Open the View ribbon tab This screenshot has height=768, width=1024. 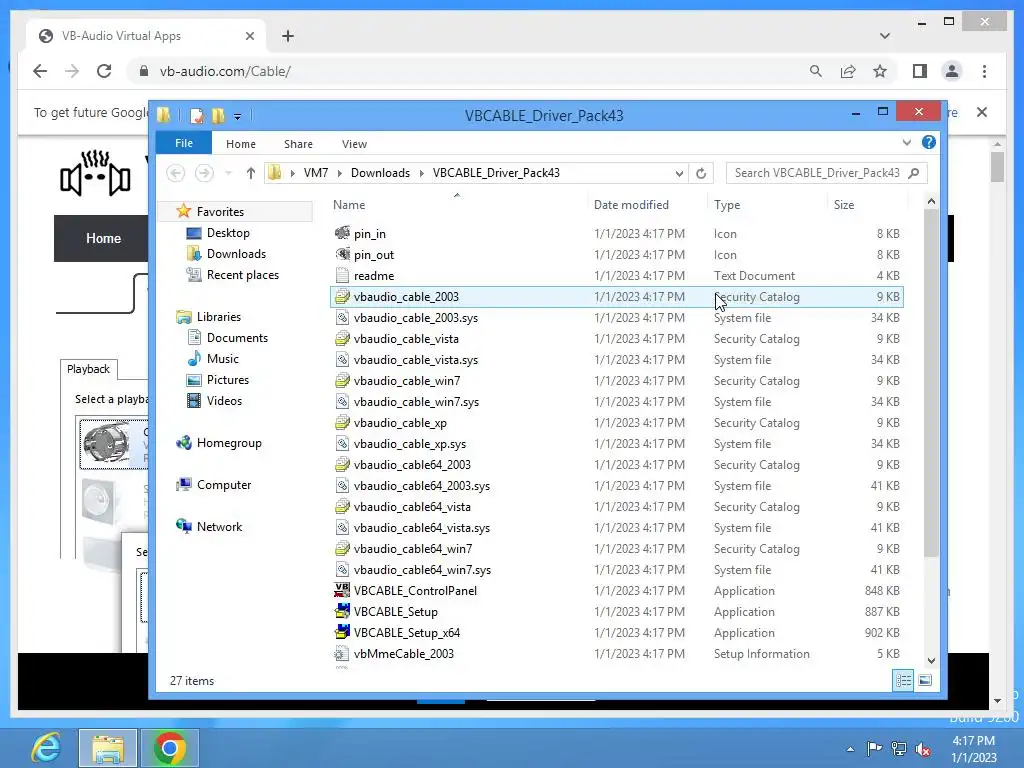355,144
